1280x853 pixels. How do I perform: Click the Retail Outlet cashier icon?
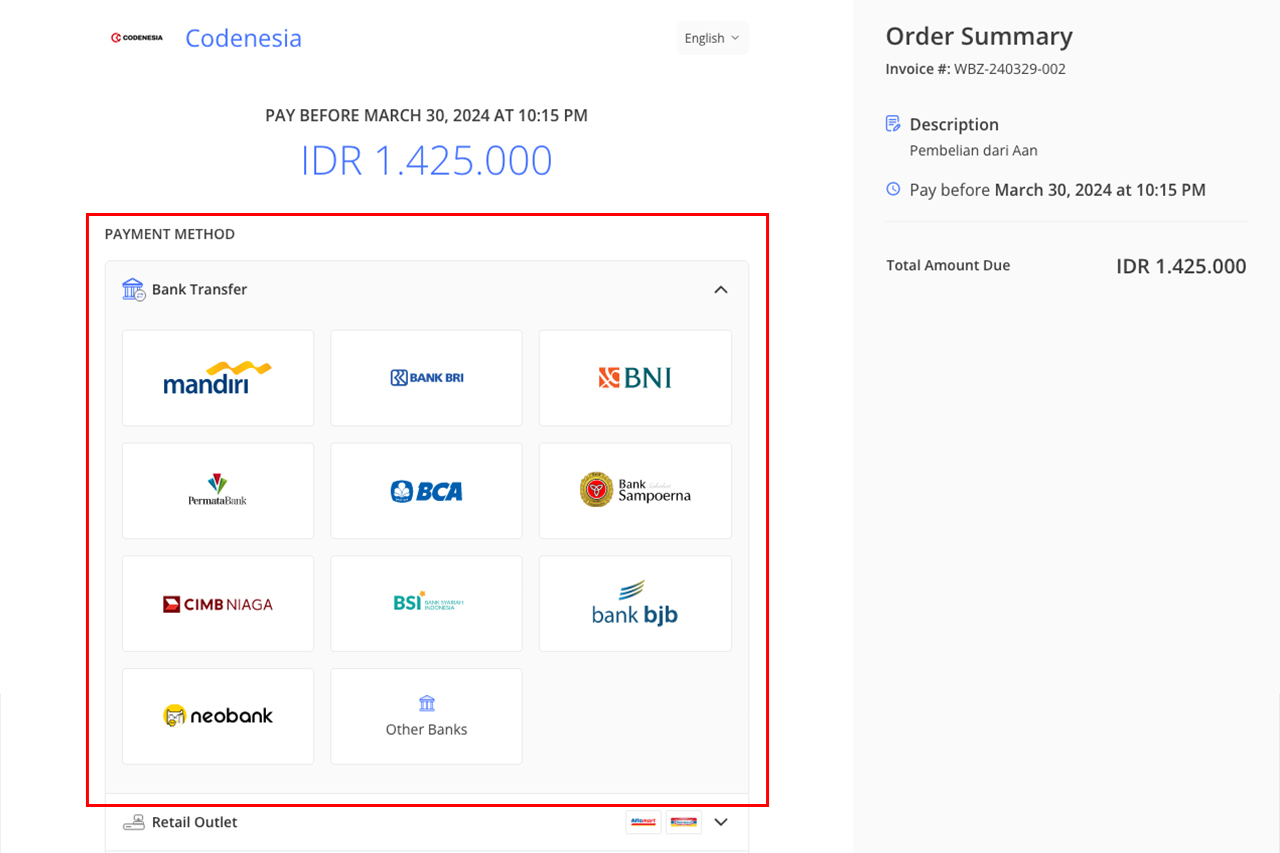coord(133,822)
